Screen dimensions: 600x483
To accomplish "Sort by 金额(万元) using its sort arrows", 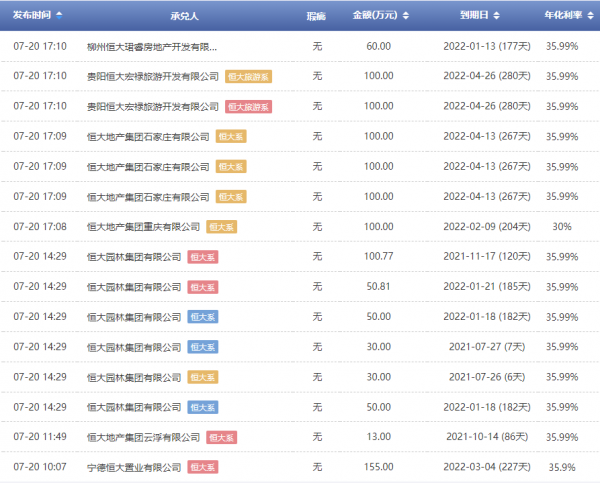I will 406,15.
